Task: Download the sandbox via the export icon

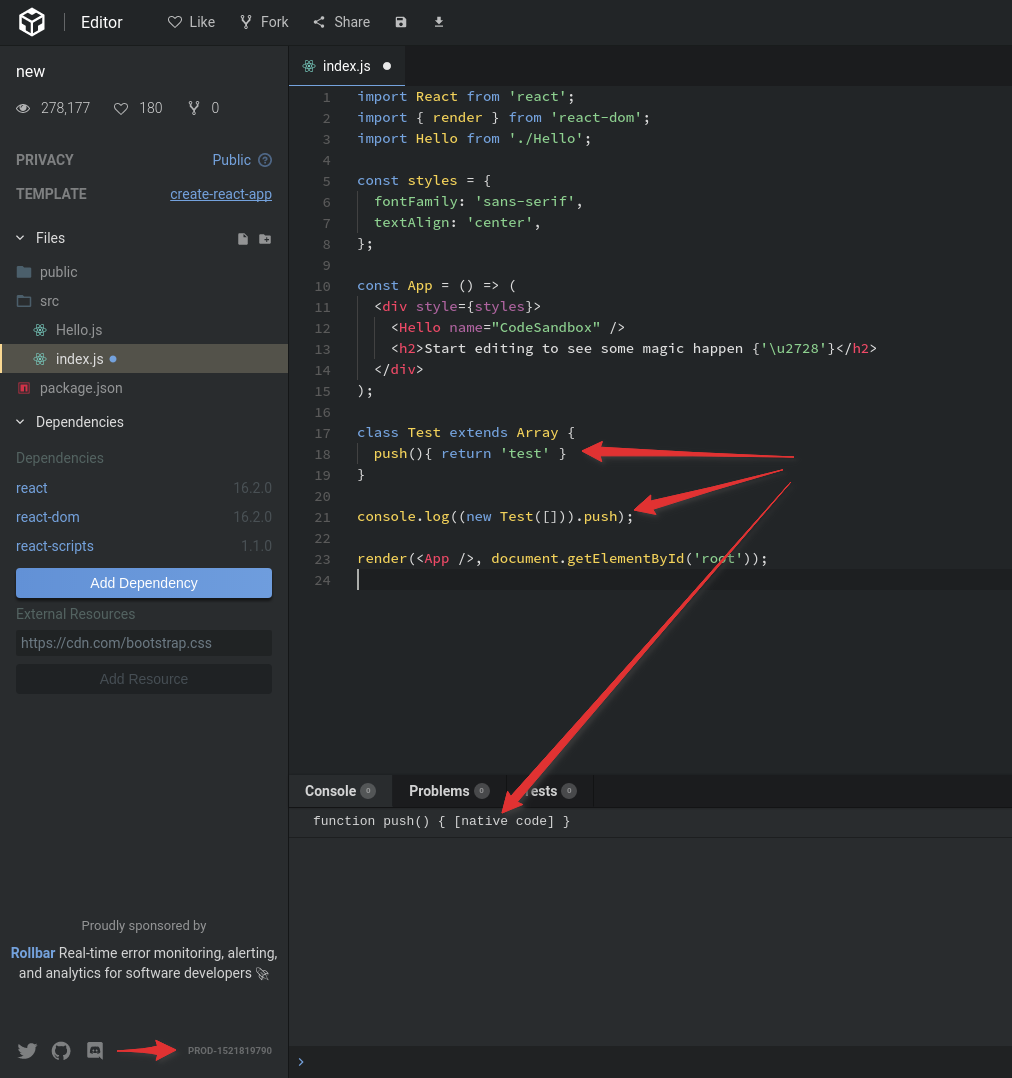Action: pyautogui.click(x=438, y=21)
